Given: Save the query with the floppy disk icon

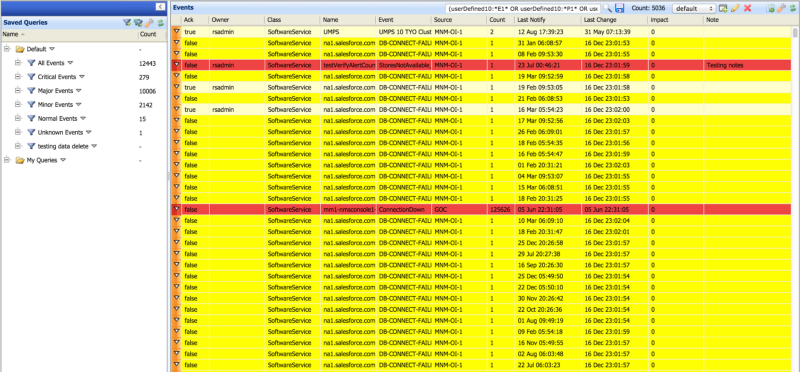Looking at the screenshot, I should click(619, 8).
